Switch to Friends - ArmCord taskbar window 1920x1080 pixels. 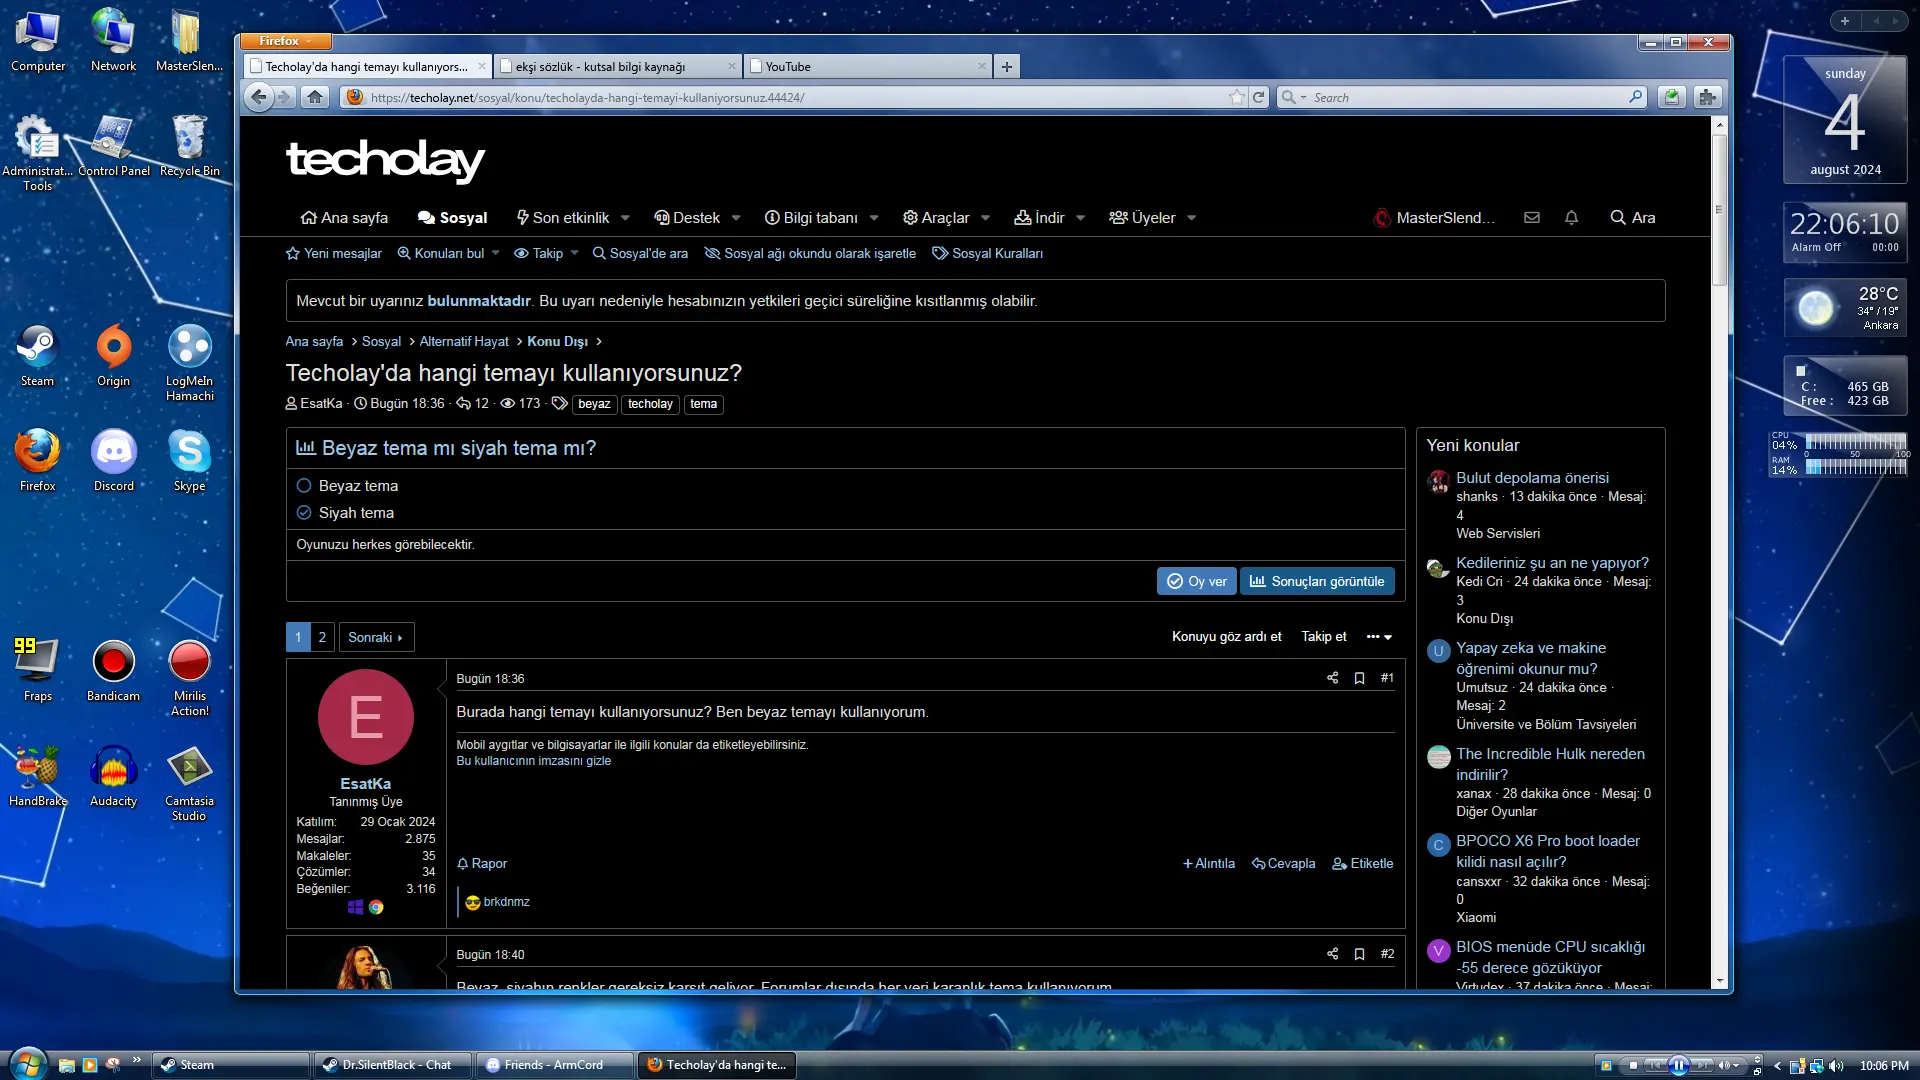pos(555,1065)
